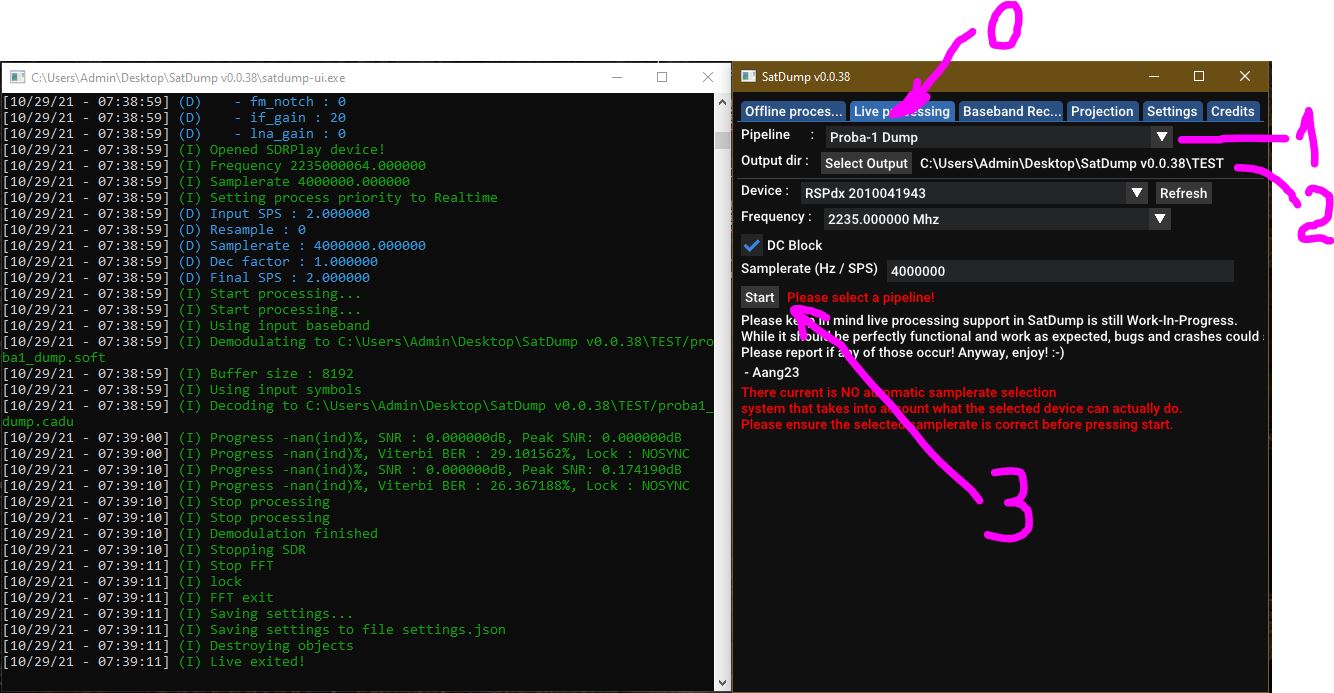Open the Device dropdown arrow
Image resolution: width=1334 pixels, height=693 pixels.
tap(1136, 193)
